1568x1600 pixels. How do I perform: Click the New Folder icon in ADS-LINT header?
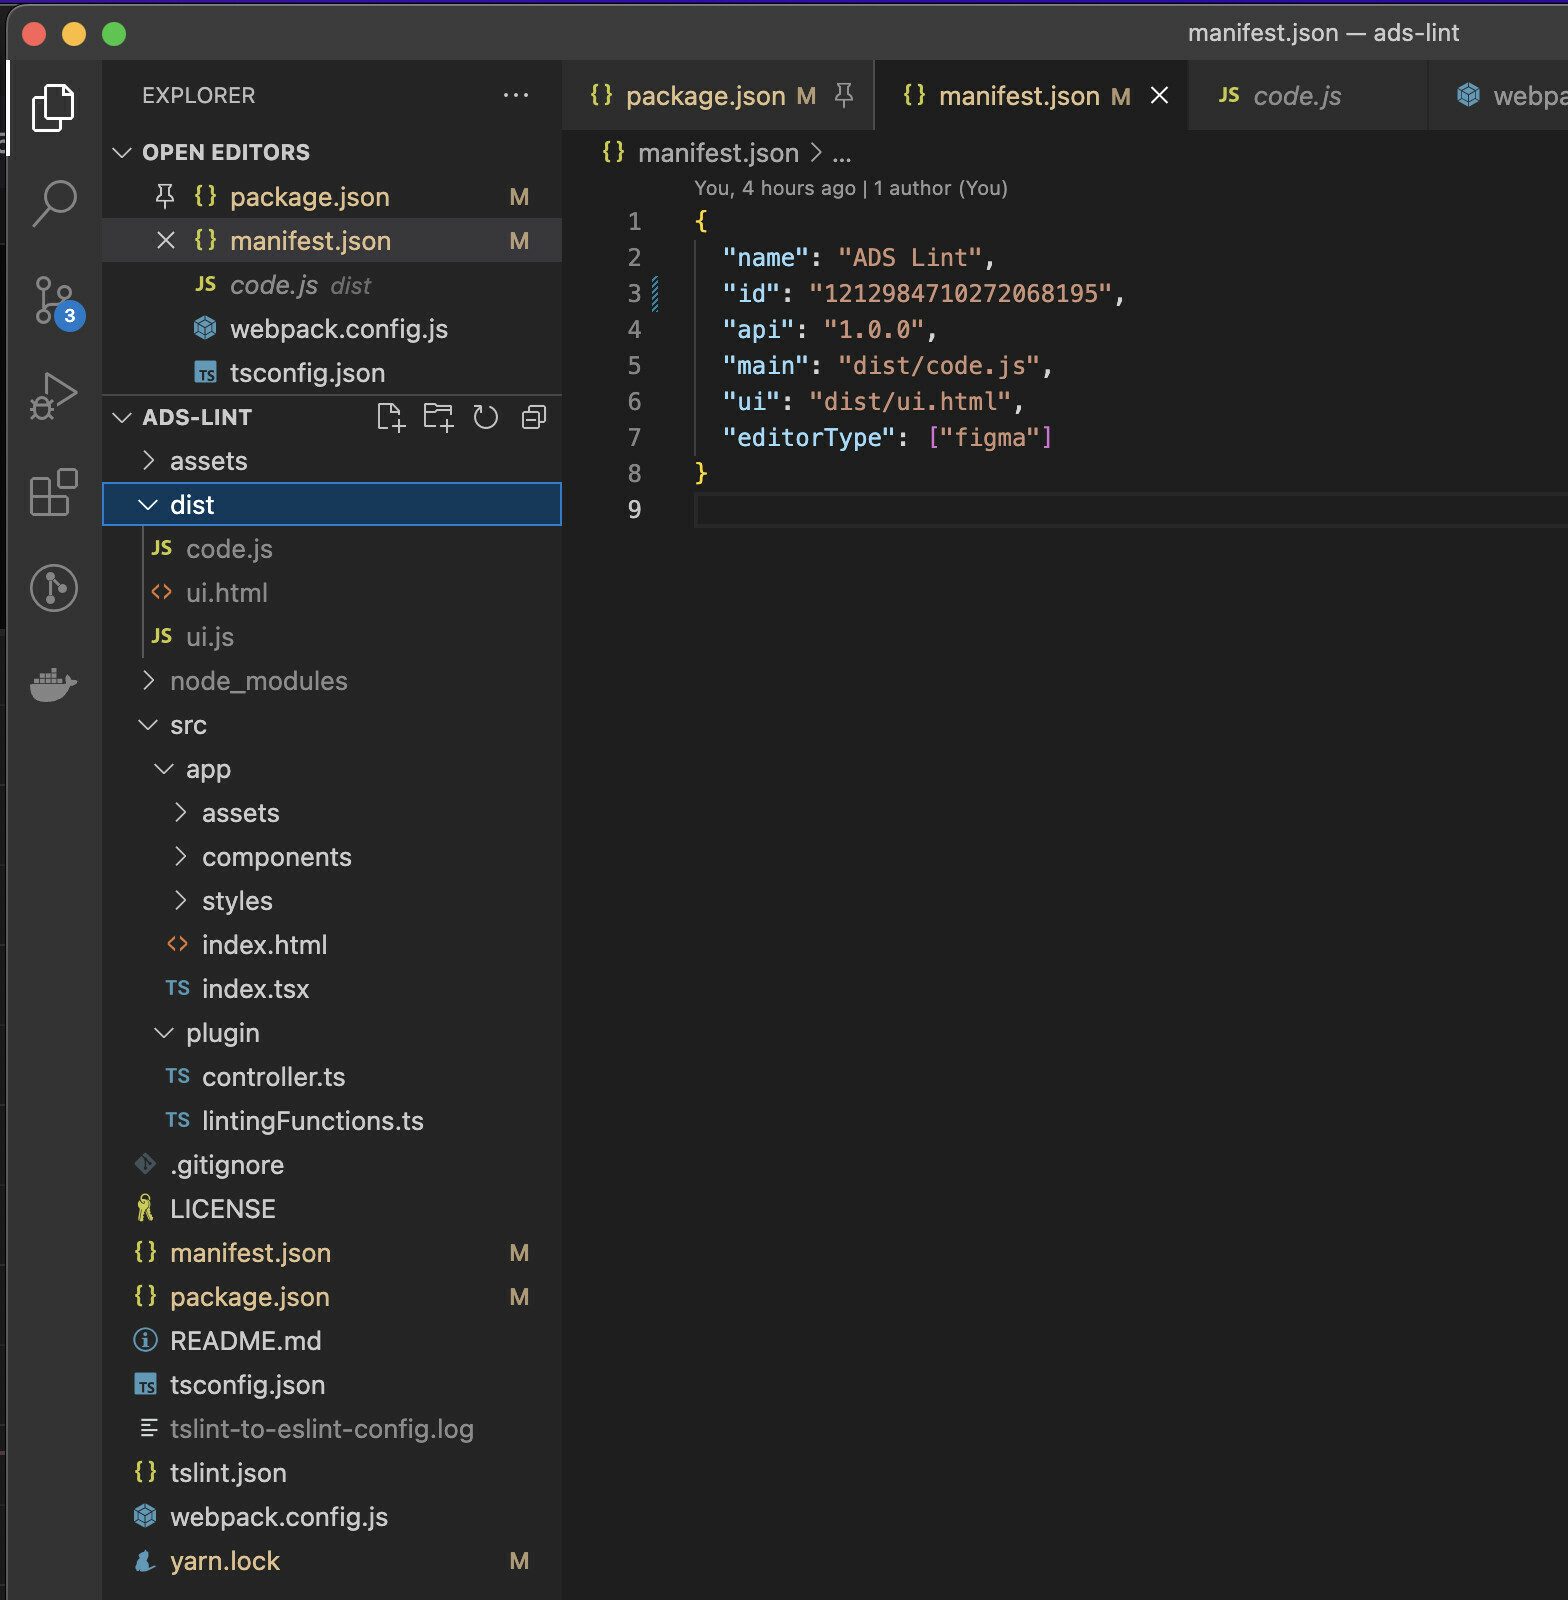click(x=438, y=417)
